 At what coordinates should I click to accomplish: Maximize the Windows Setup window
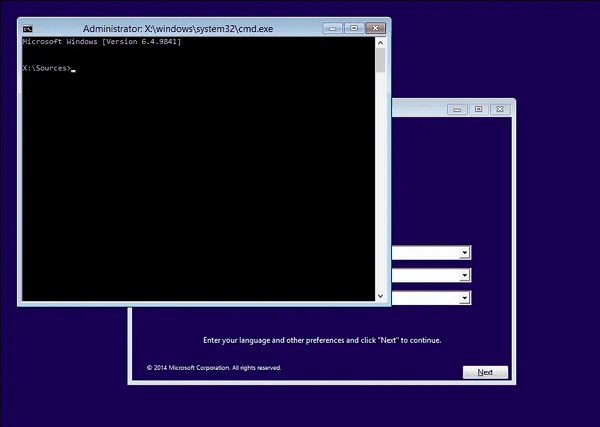478,109
